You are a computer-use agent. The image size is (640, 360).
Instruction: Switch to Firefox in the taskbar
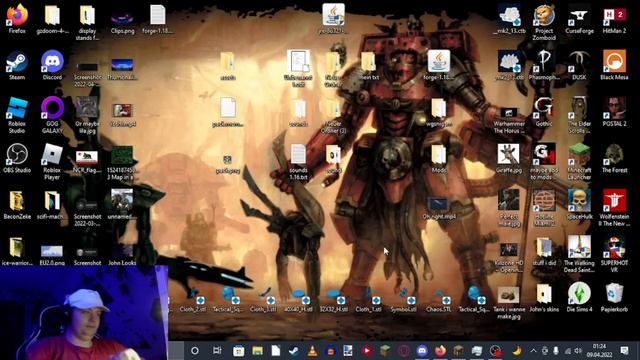point(440,351)
